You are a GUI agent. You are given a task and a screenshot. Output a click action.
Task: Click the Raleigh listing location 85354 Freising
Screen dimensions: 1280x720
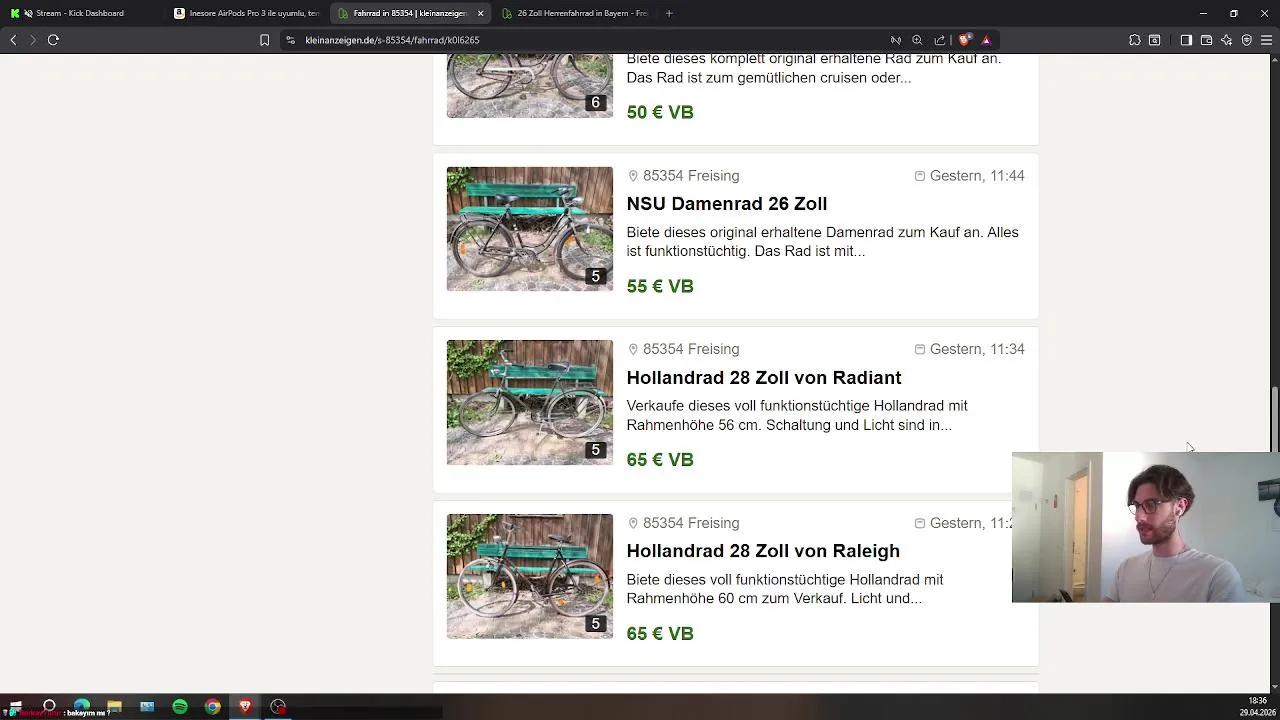[684, 523]
